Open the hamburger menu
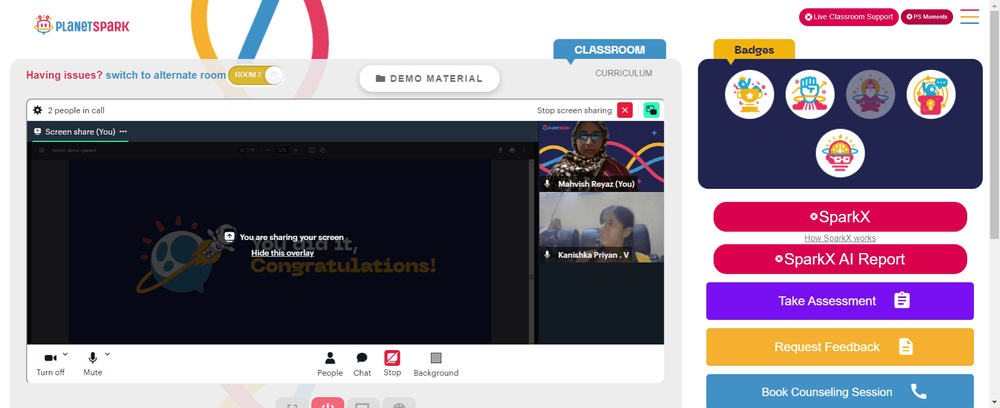Viewport: 1000px width, 408px height. pos(969,17)
